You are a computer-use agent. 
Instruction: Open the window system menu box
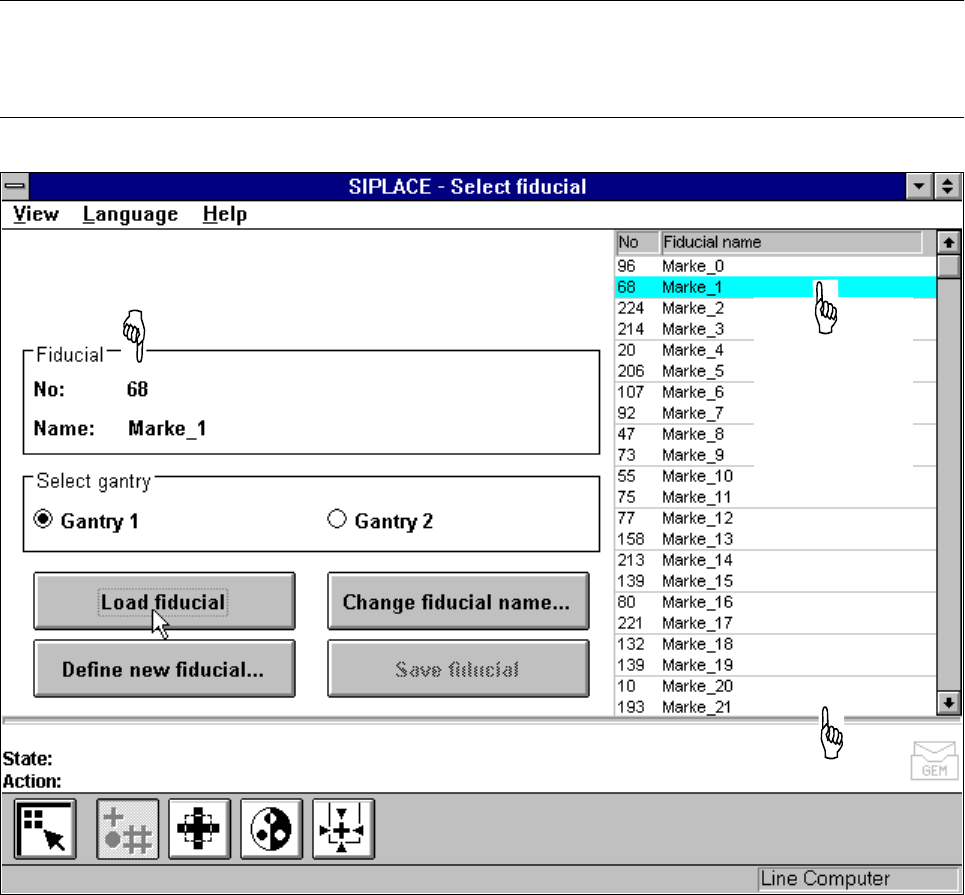click(15, 186)
